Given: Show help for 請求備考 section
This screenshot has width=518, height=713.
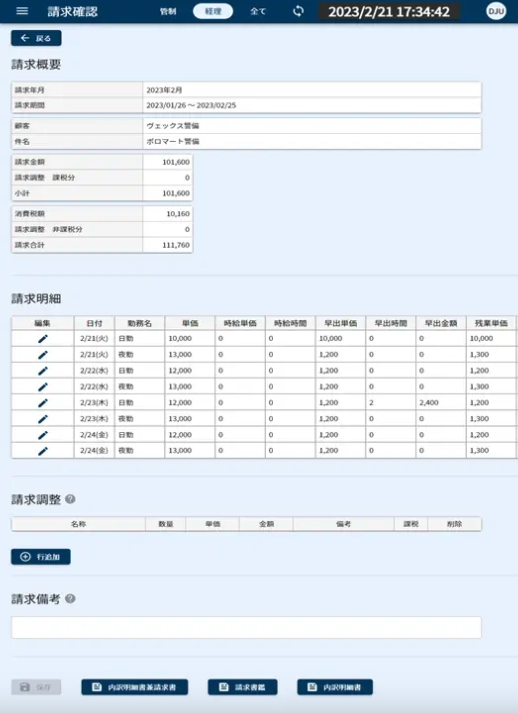Looking at the screenshot, I should tap(70, 598).
